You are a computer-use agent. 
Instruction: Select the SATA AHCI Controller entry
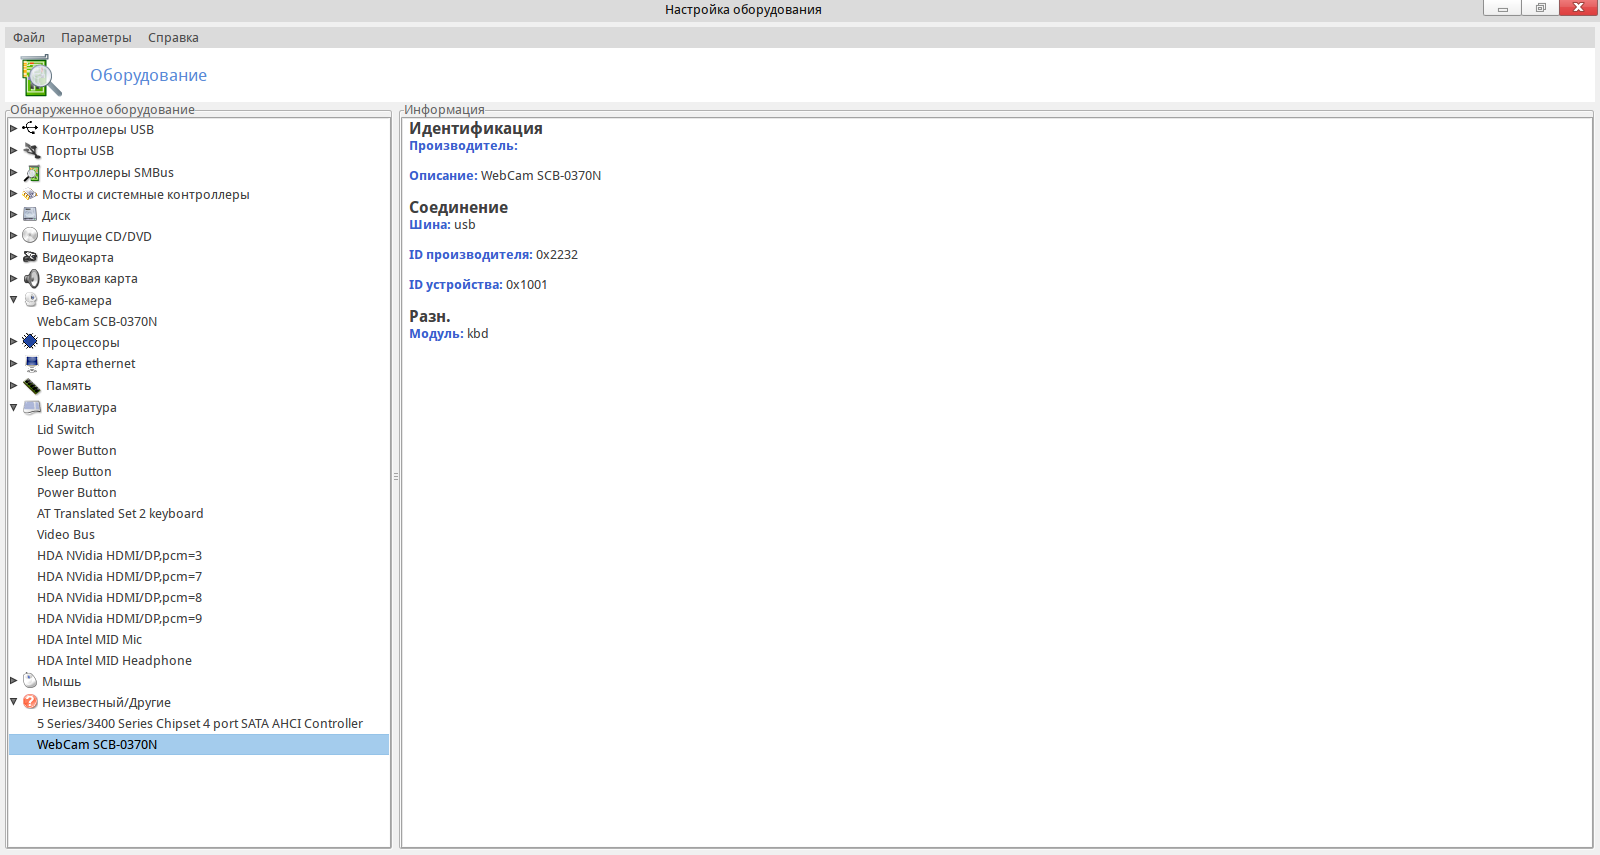tap(200, 723)
